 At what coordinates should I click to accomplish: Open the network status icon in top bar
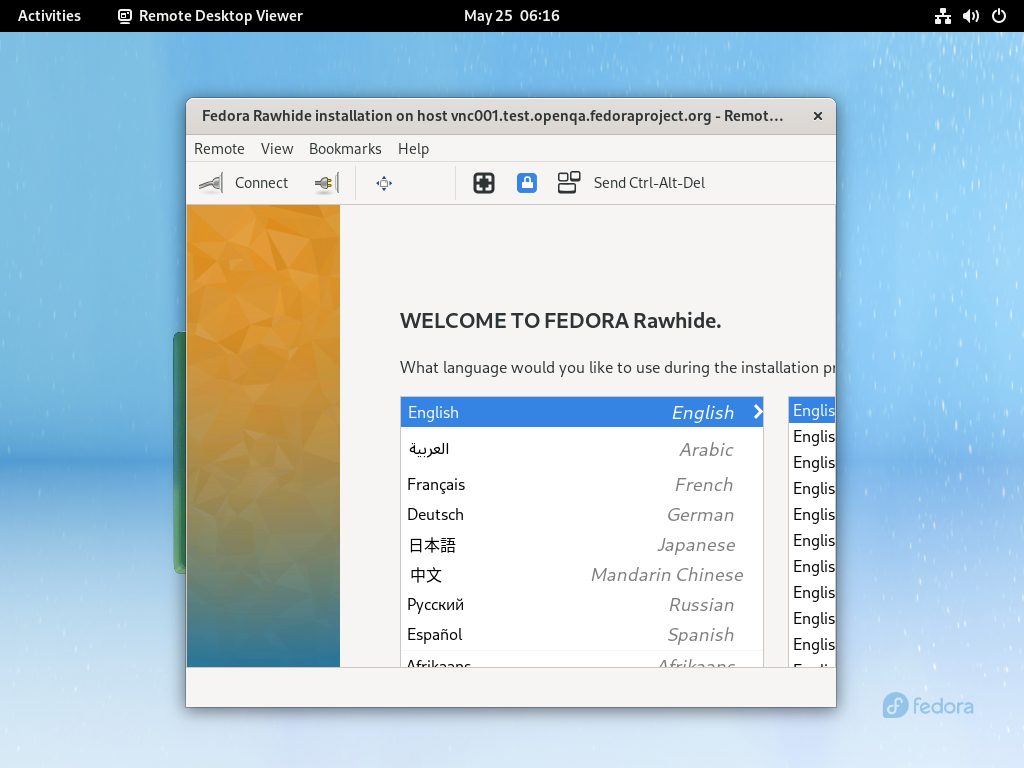coord(942,16)
